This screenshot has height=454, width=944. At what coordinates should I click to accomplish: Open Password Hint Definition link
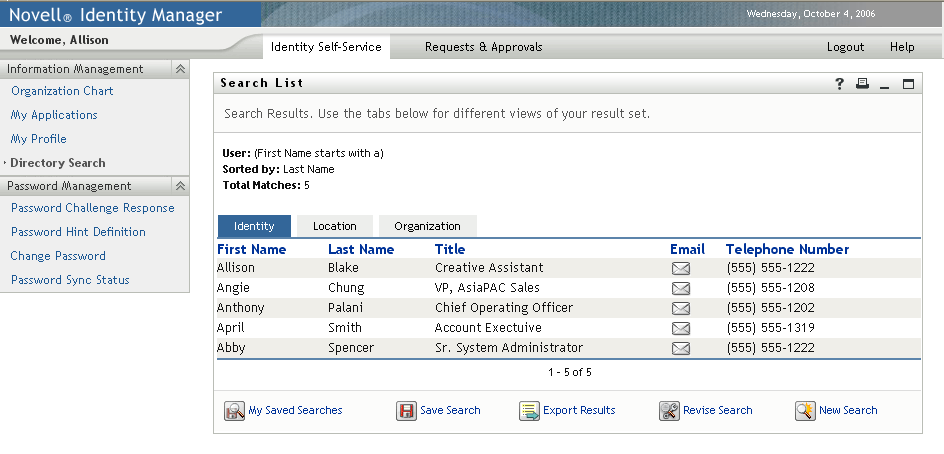tap(78, 232)
